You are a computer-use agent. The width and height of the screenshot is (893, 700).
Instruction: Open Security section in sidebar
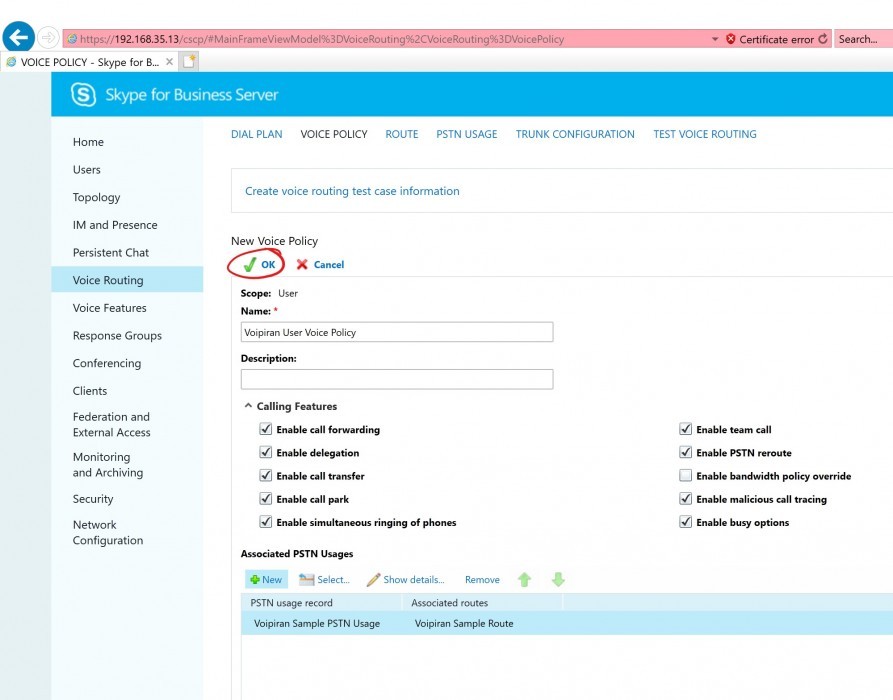(x=93, y=499)
